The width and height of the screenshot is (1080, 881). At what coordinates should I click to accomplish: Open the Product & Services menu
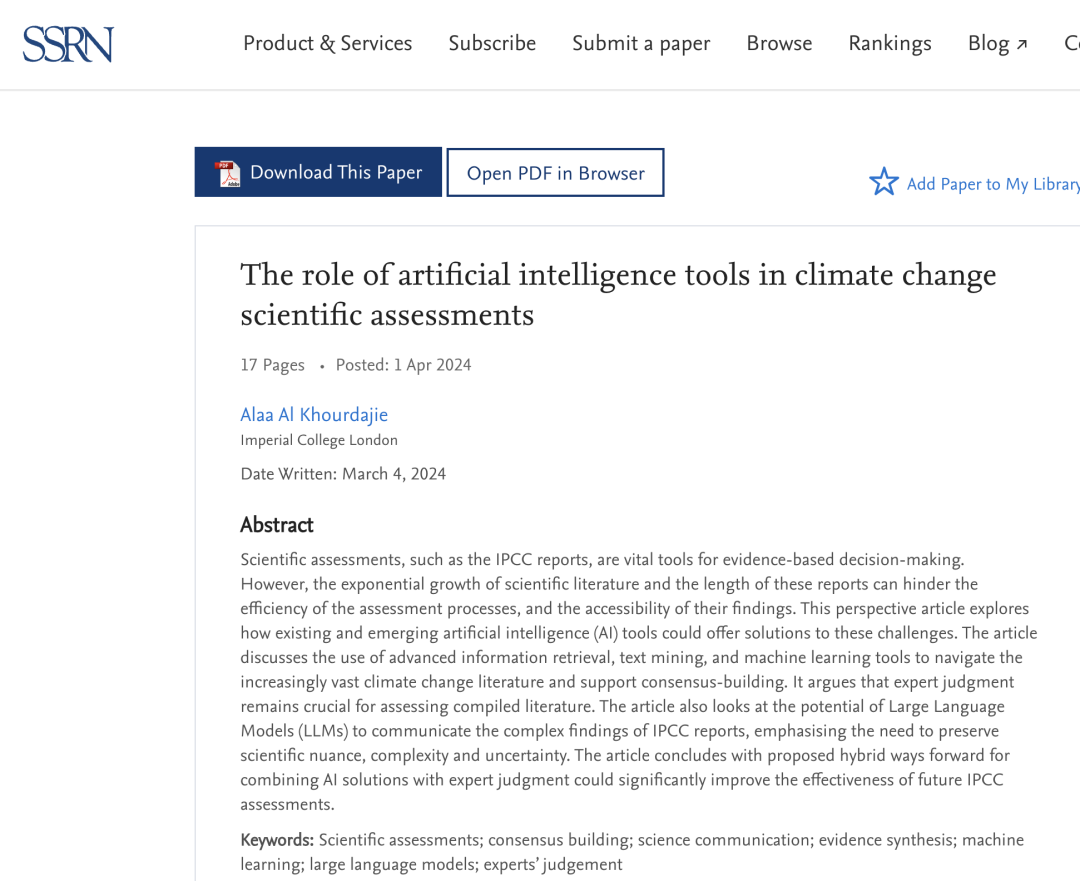point(327,44)
